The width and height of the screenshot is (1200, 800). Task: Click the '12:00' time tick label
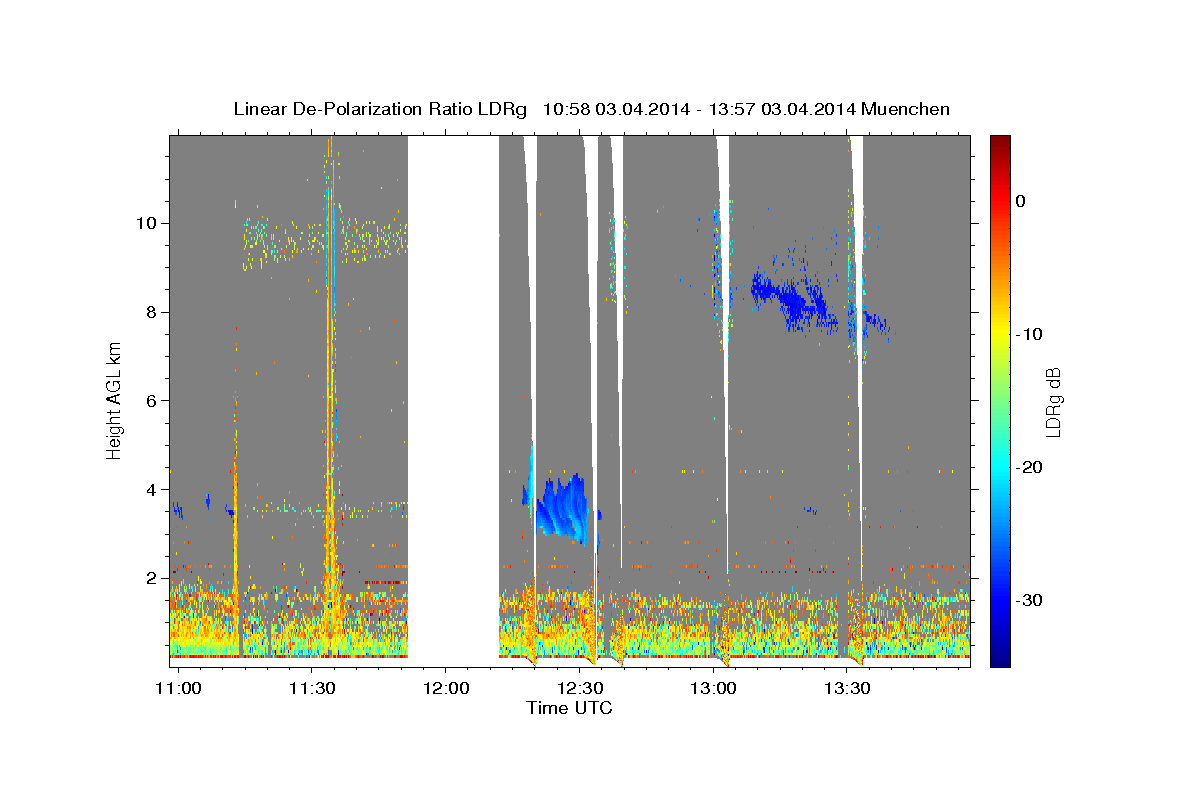446,689
